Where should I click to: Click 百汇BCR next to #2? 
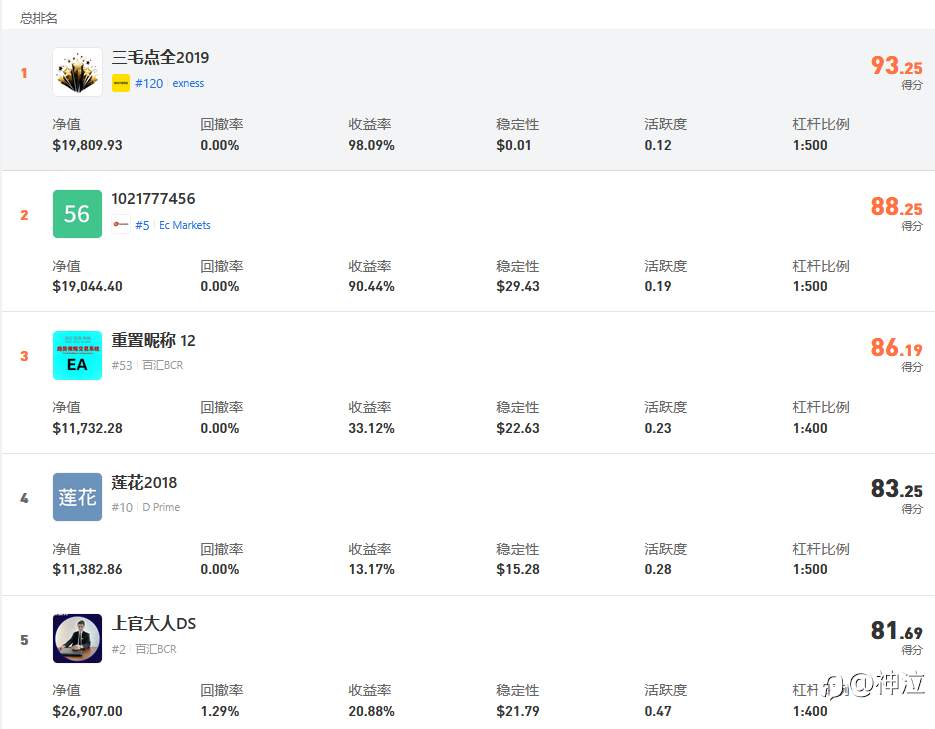pyautogui.click(x=156, y=649)
